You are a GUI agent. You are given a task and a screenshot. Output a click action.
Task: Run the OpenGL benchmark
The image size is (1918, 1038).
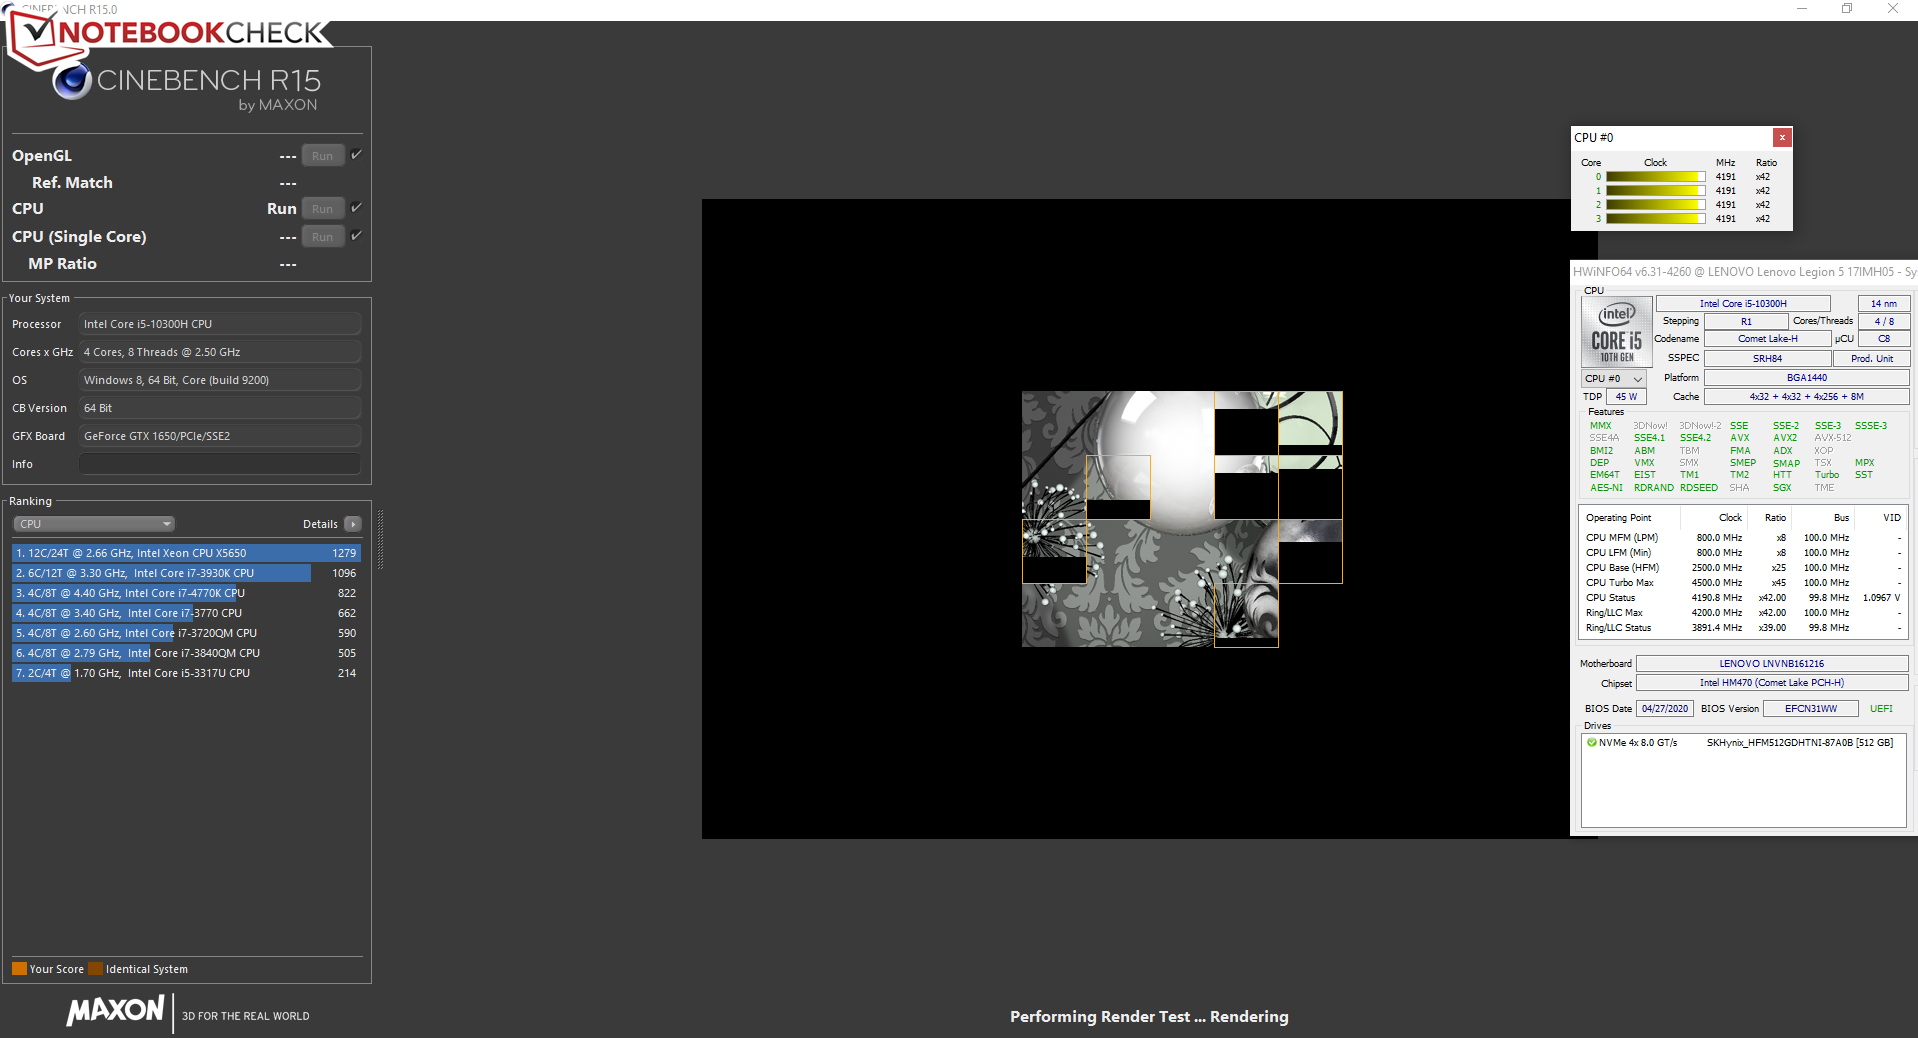[323, 156]
